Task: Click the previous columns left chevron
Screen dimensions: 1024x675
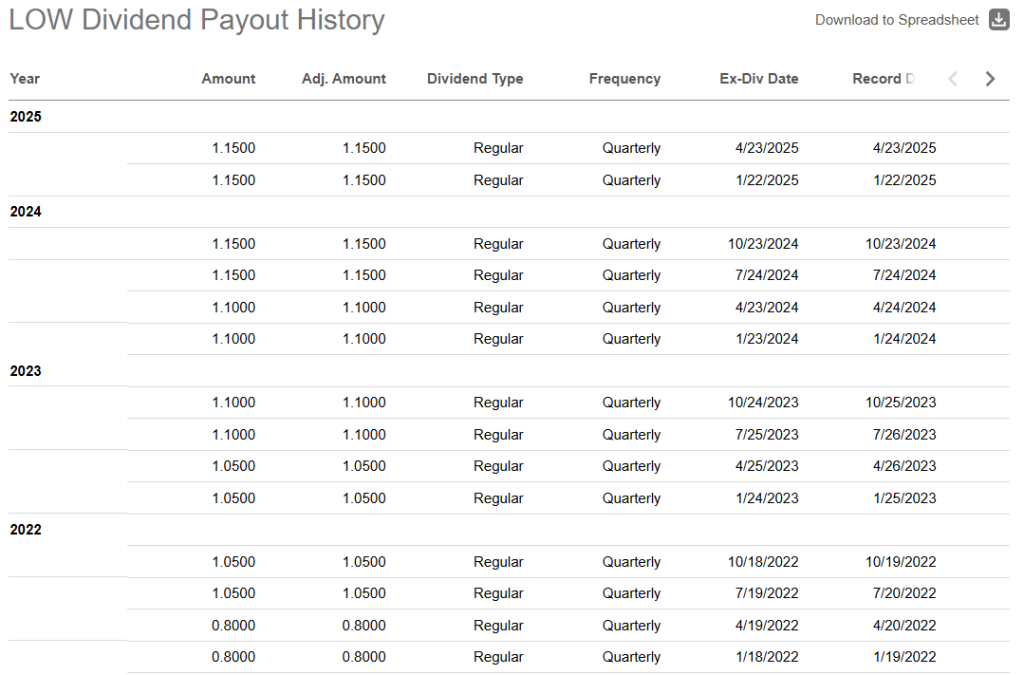Action: (x=953, y=79)
